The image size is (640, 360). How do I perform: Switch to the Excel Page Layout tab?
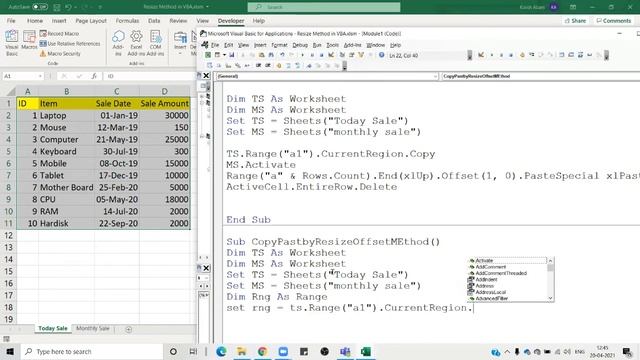tap(91, 20)
